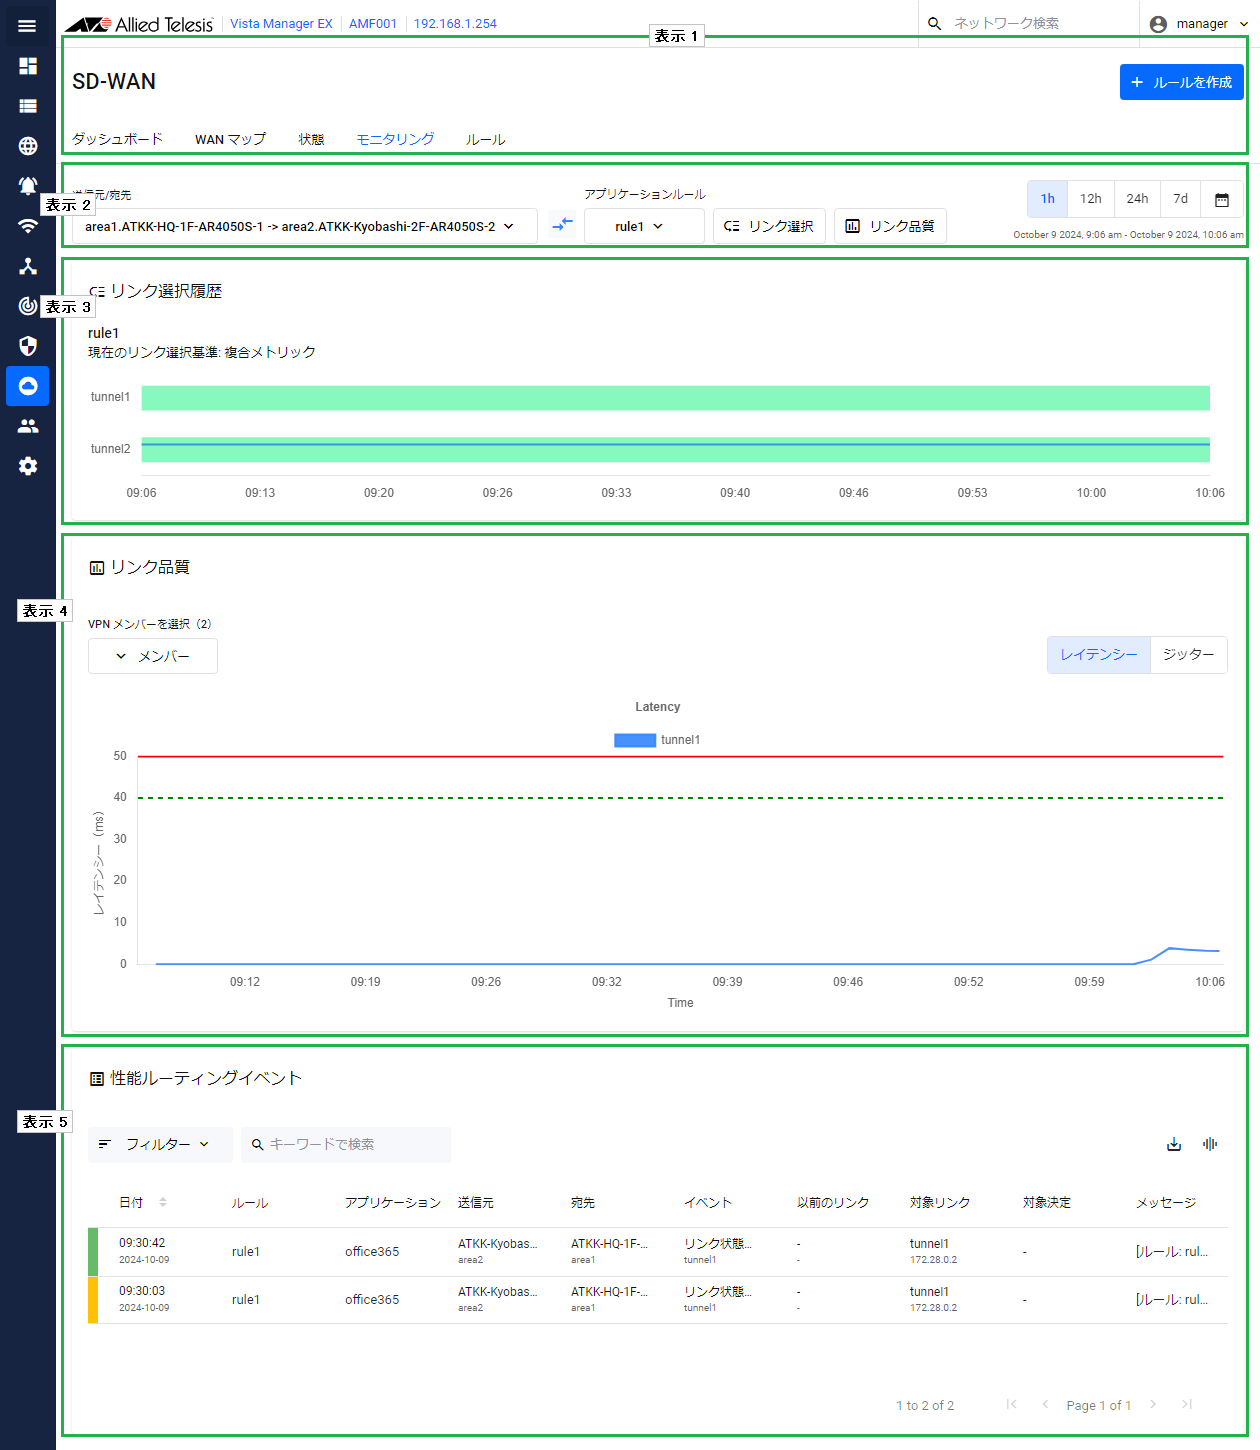
Task: Open the calendar date range picker
Action: coord(1221,199)
